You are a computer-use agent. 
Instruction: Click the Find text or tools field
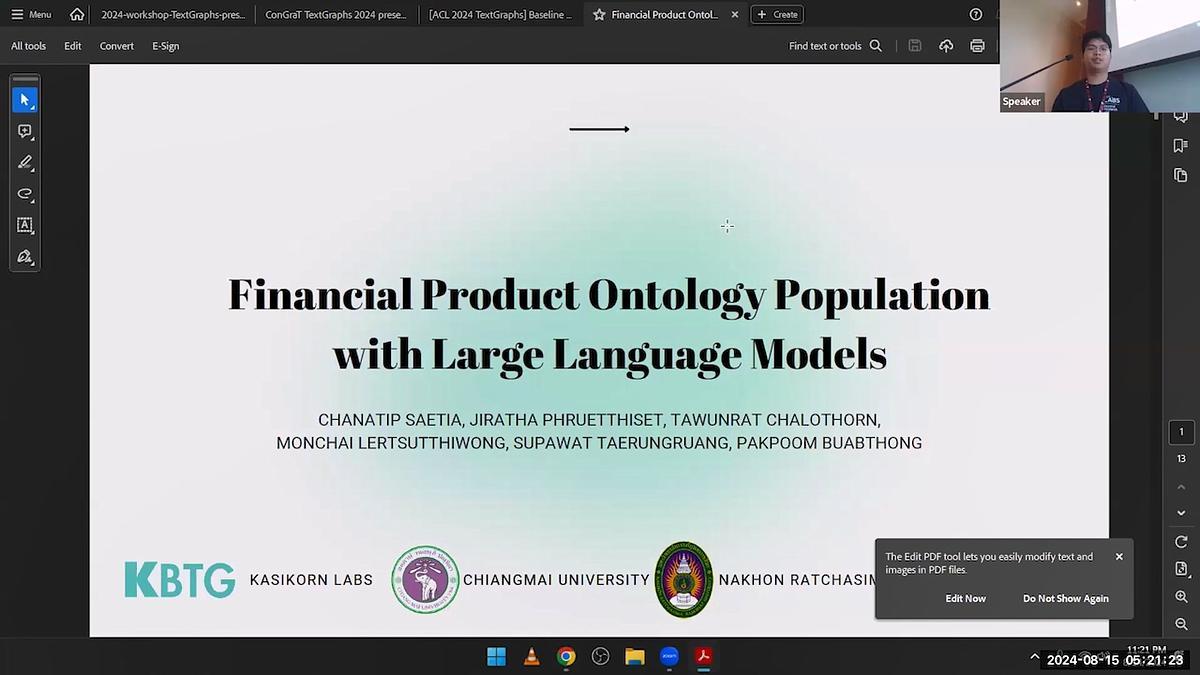click(825, 46)
